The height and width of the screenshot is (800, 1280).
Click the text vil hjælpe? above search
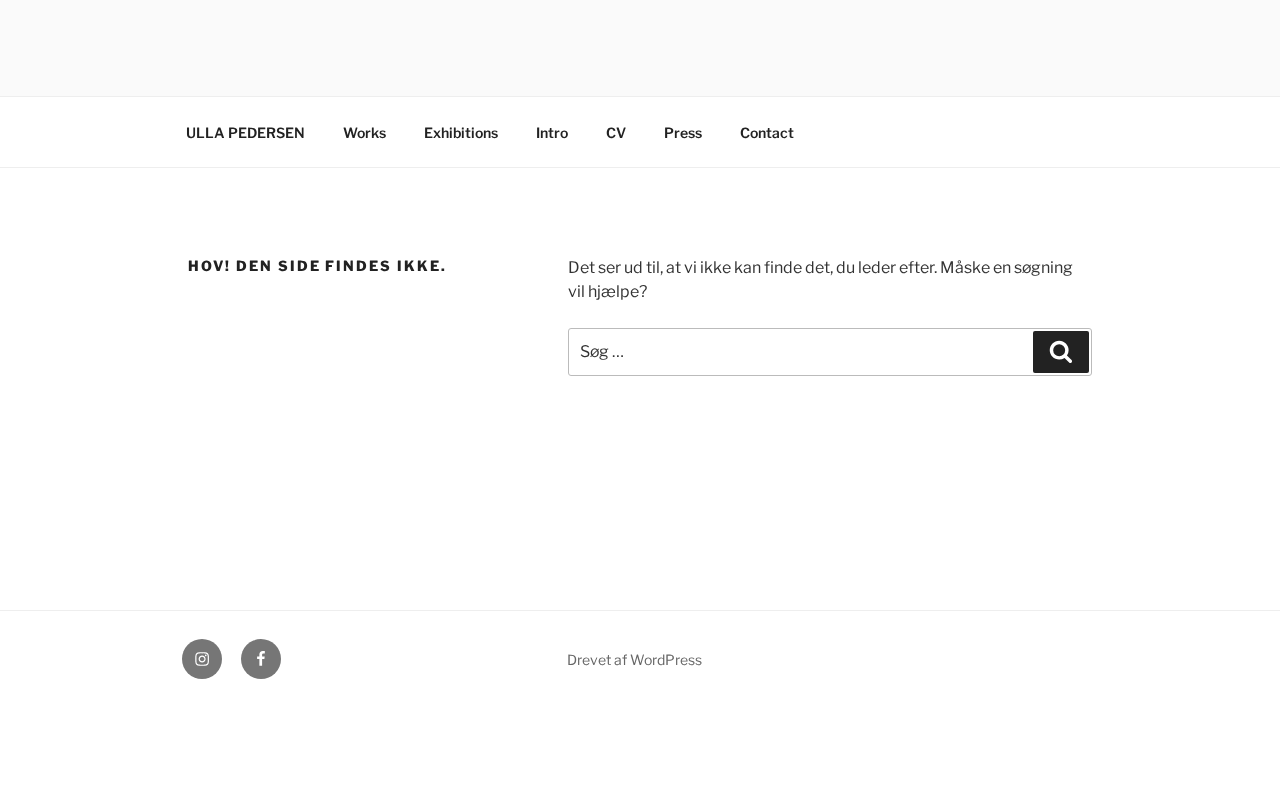tap(607, 292)
